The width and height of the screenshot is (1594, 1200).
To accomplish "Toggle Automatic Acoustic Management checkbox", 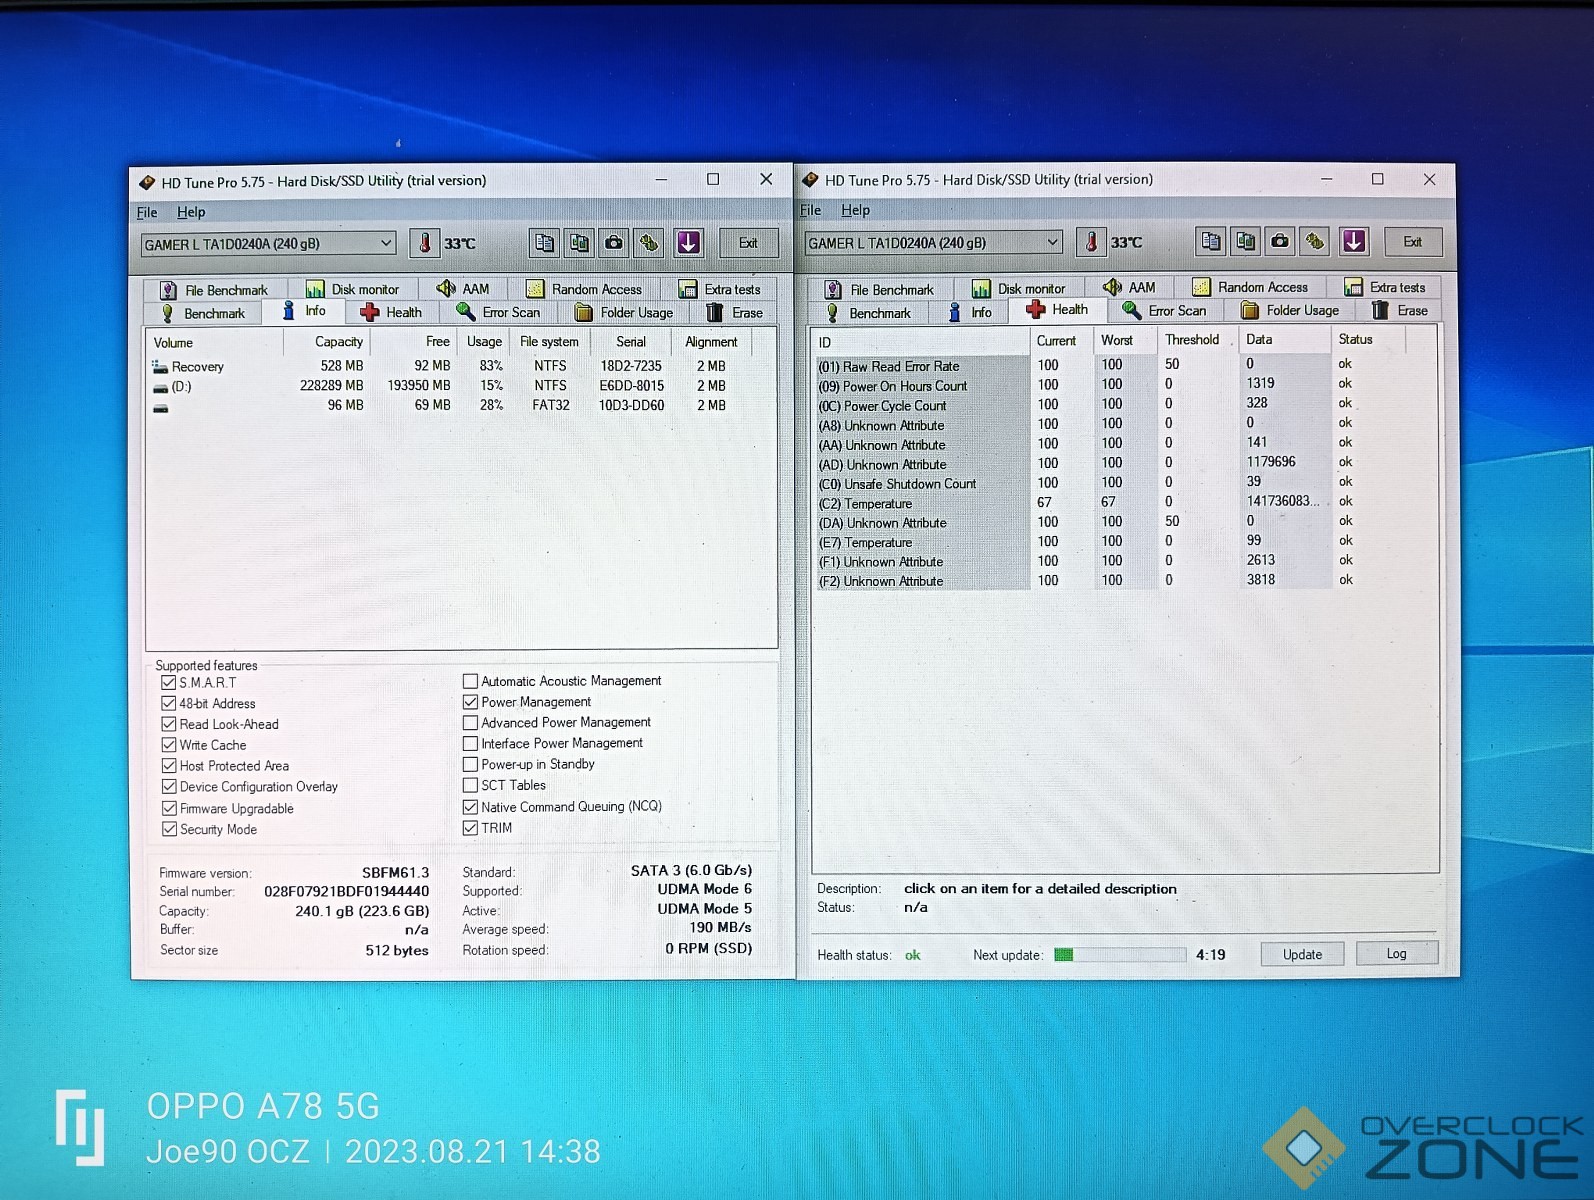I will 470,681.
